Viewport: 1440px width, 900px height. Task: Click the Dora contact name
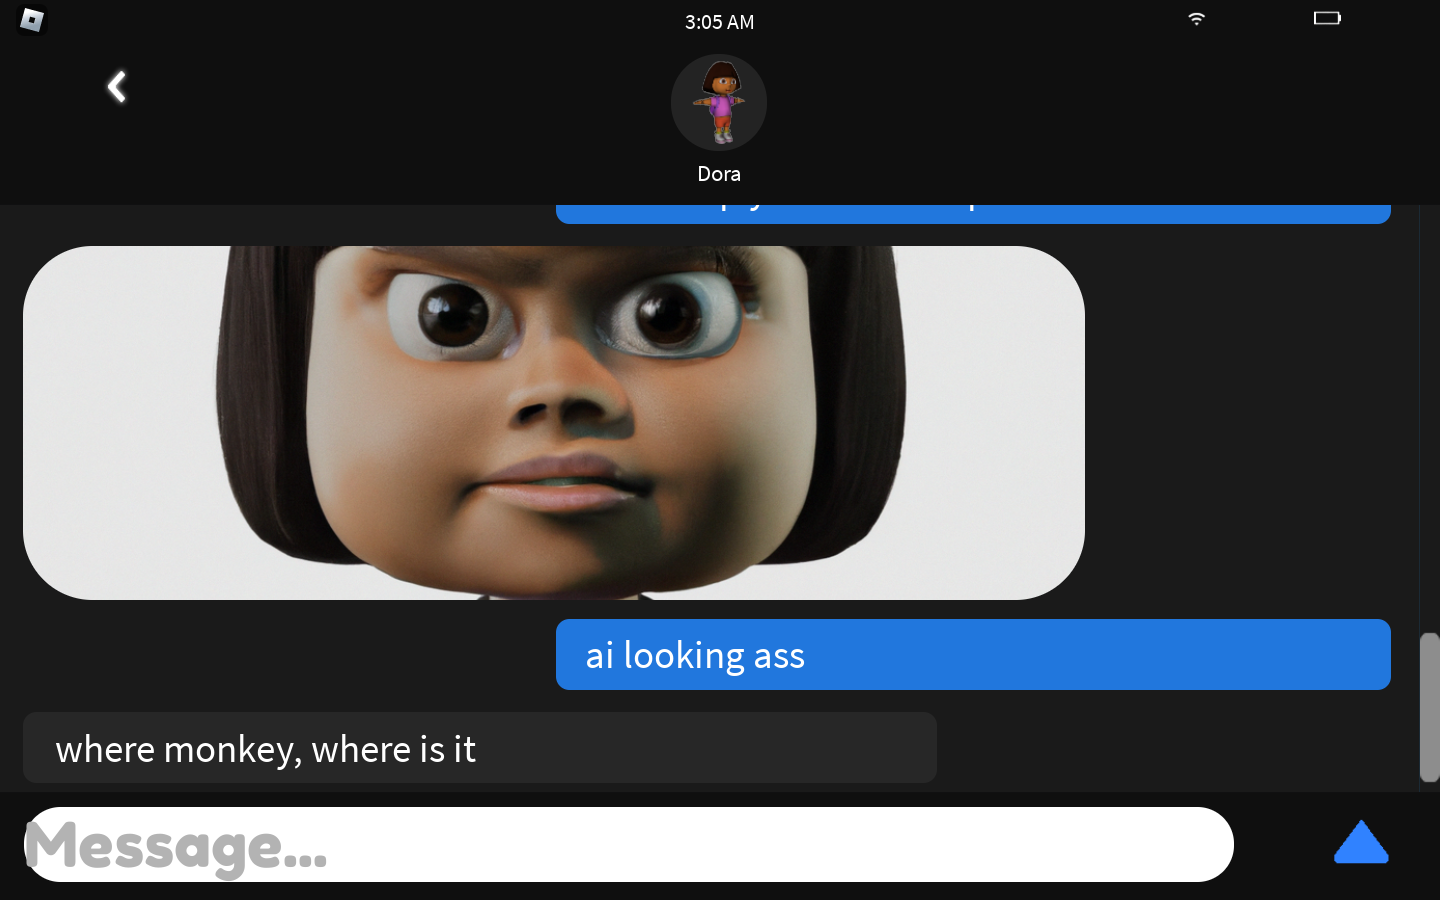[719, 174]
